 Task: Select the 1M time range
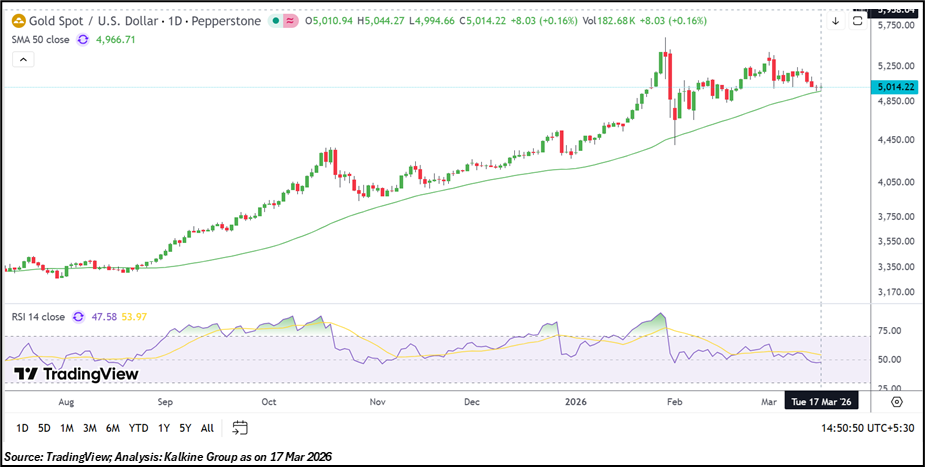click(67, 428)
